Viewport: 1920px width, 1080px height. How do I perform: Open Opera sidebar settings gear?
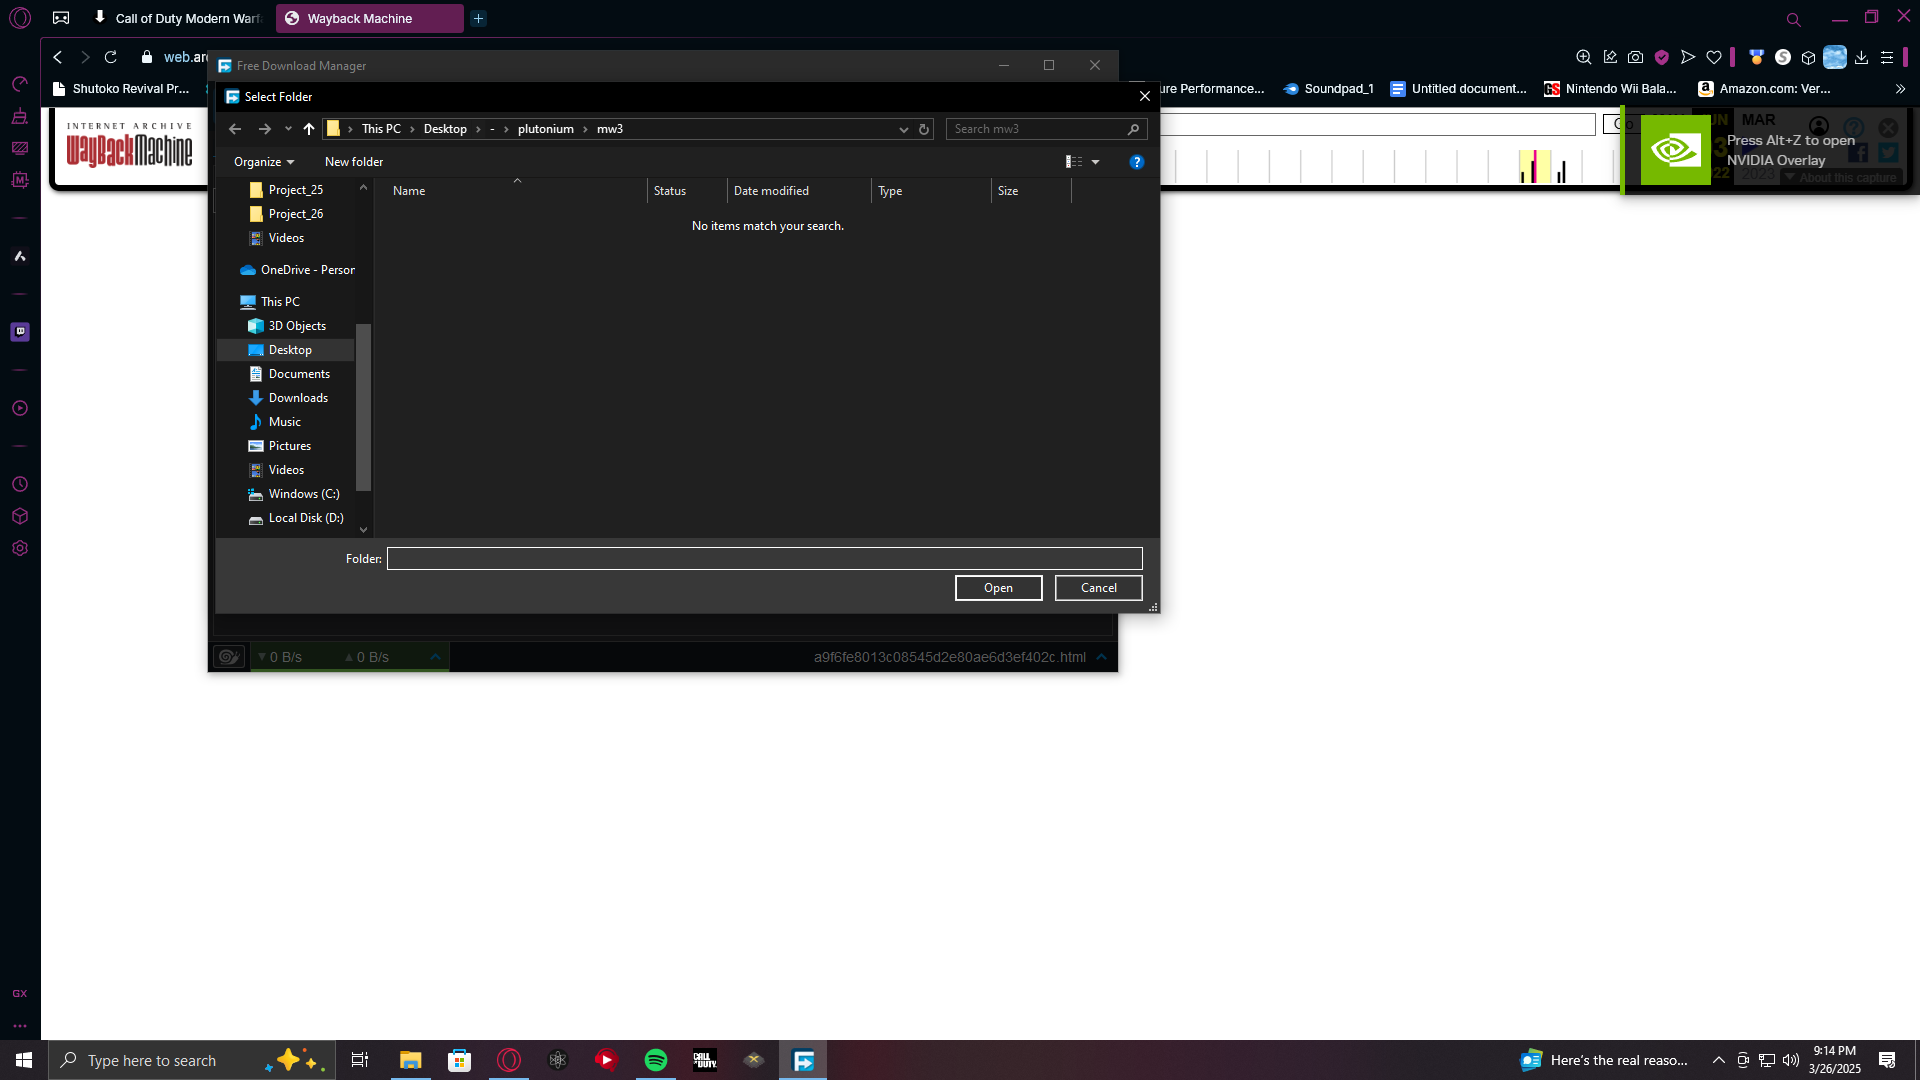point(20,548)
